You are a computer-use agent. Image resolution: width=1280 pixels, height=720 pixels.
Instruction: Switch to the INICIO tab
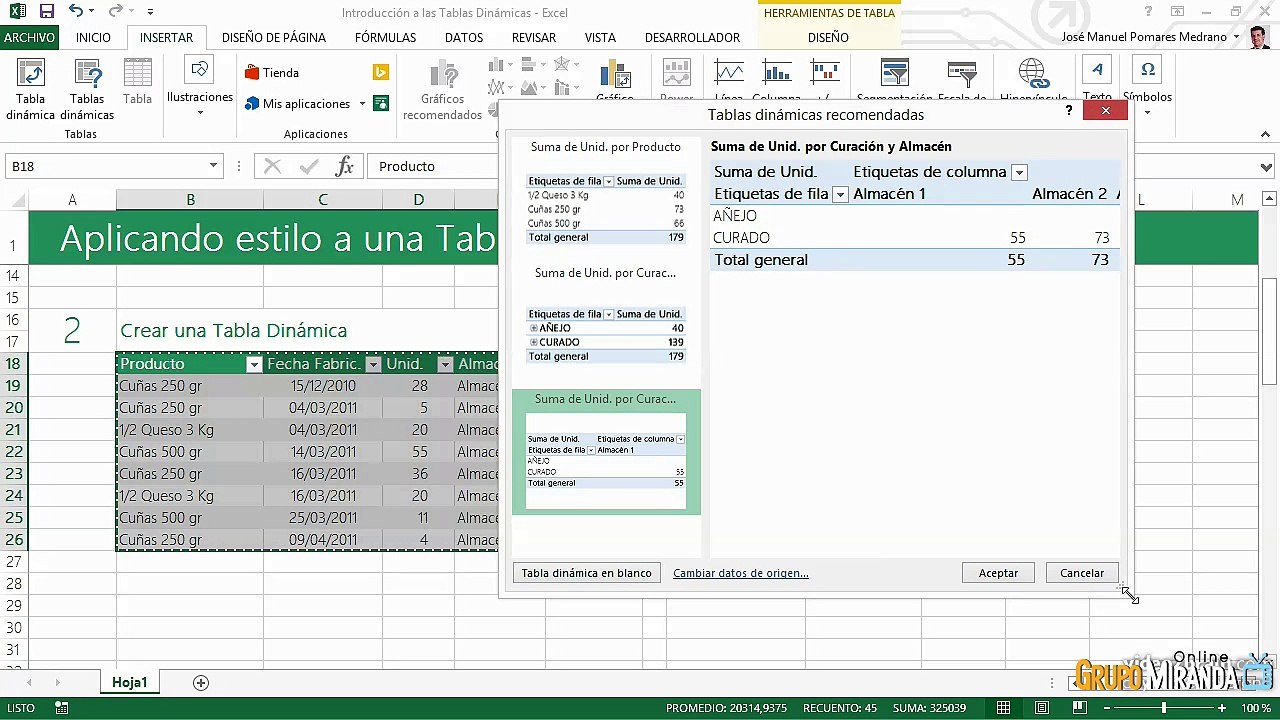[x=94, y=37]
